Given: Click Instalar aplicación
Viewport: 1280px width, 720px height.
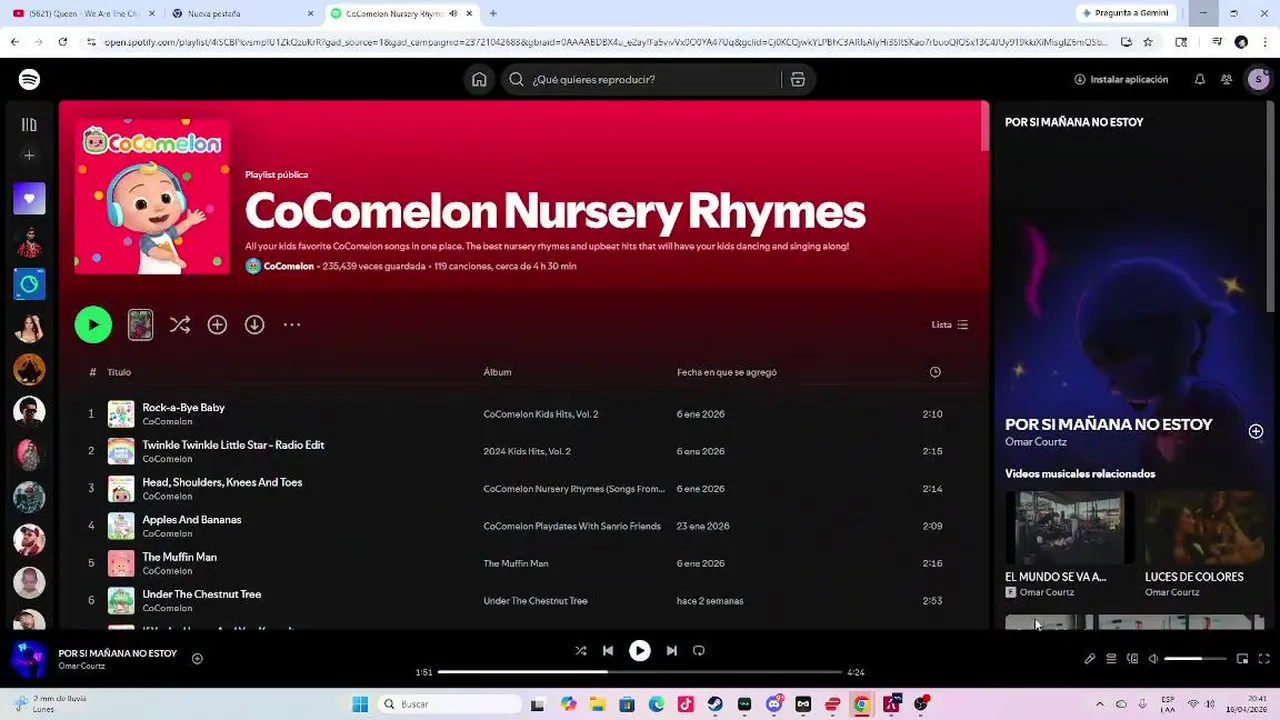Looking at the screenshot, I should tap(1121, 79).
